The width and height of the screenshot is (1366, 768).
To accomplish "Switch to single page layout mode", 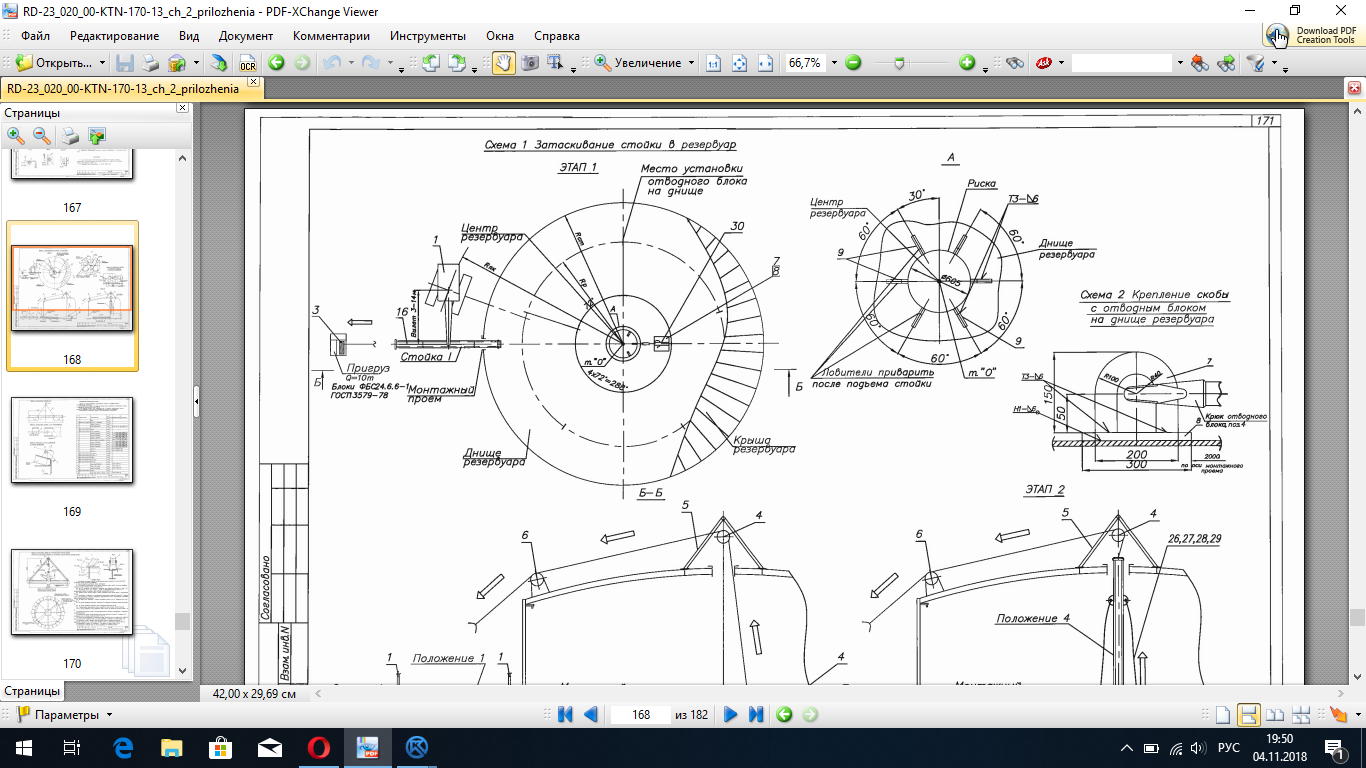I will click(1222, 715).
